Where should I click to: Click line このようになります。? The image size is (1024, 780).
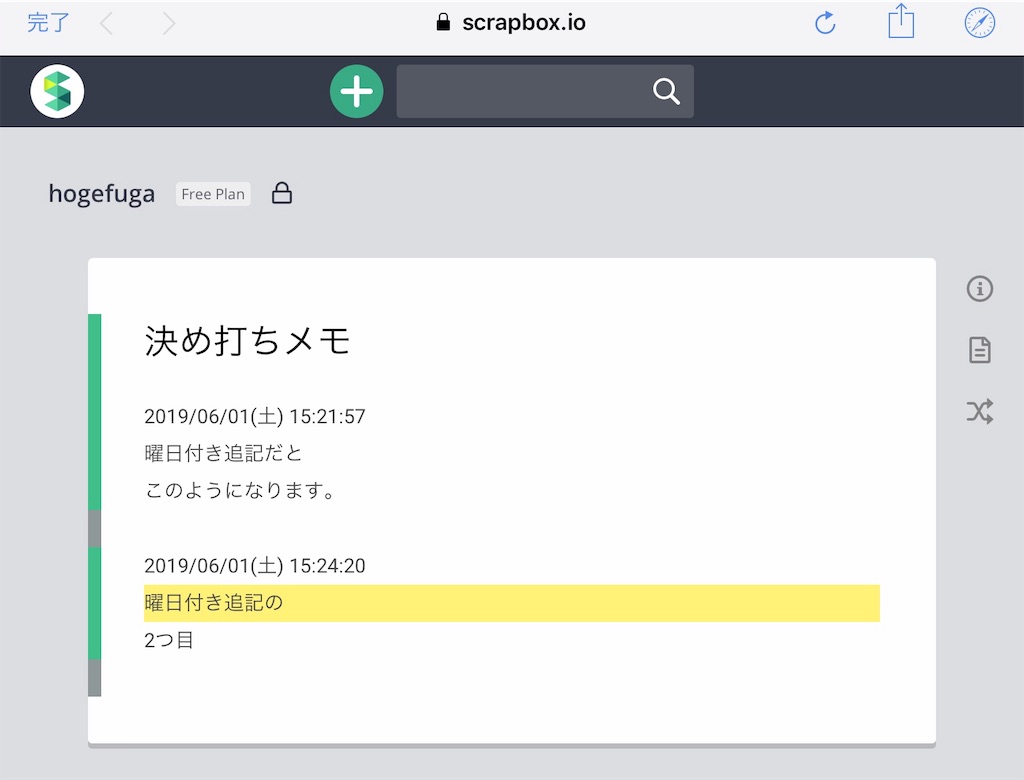240,490
